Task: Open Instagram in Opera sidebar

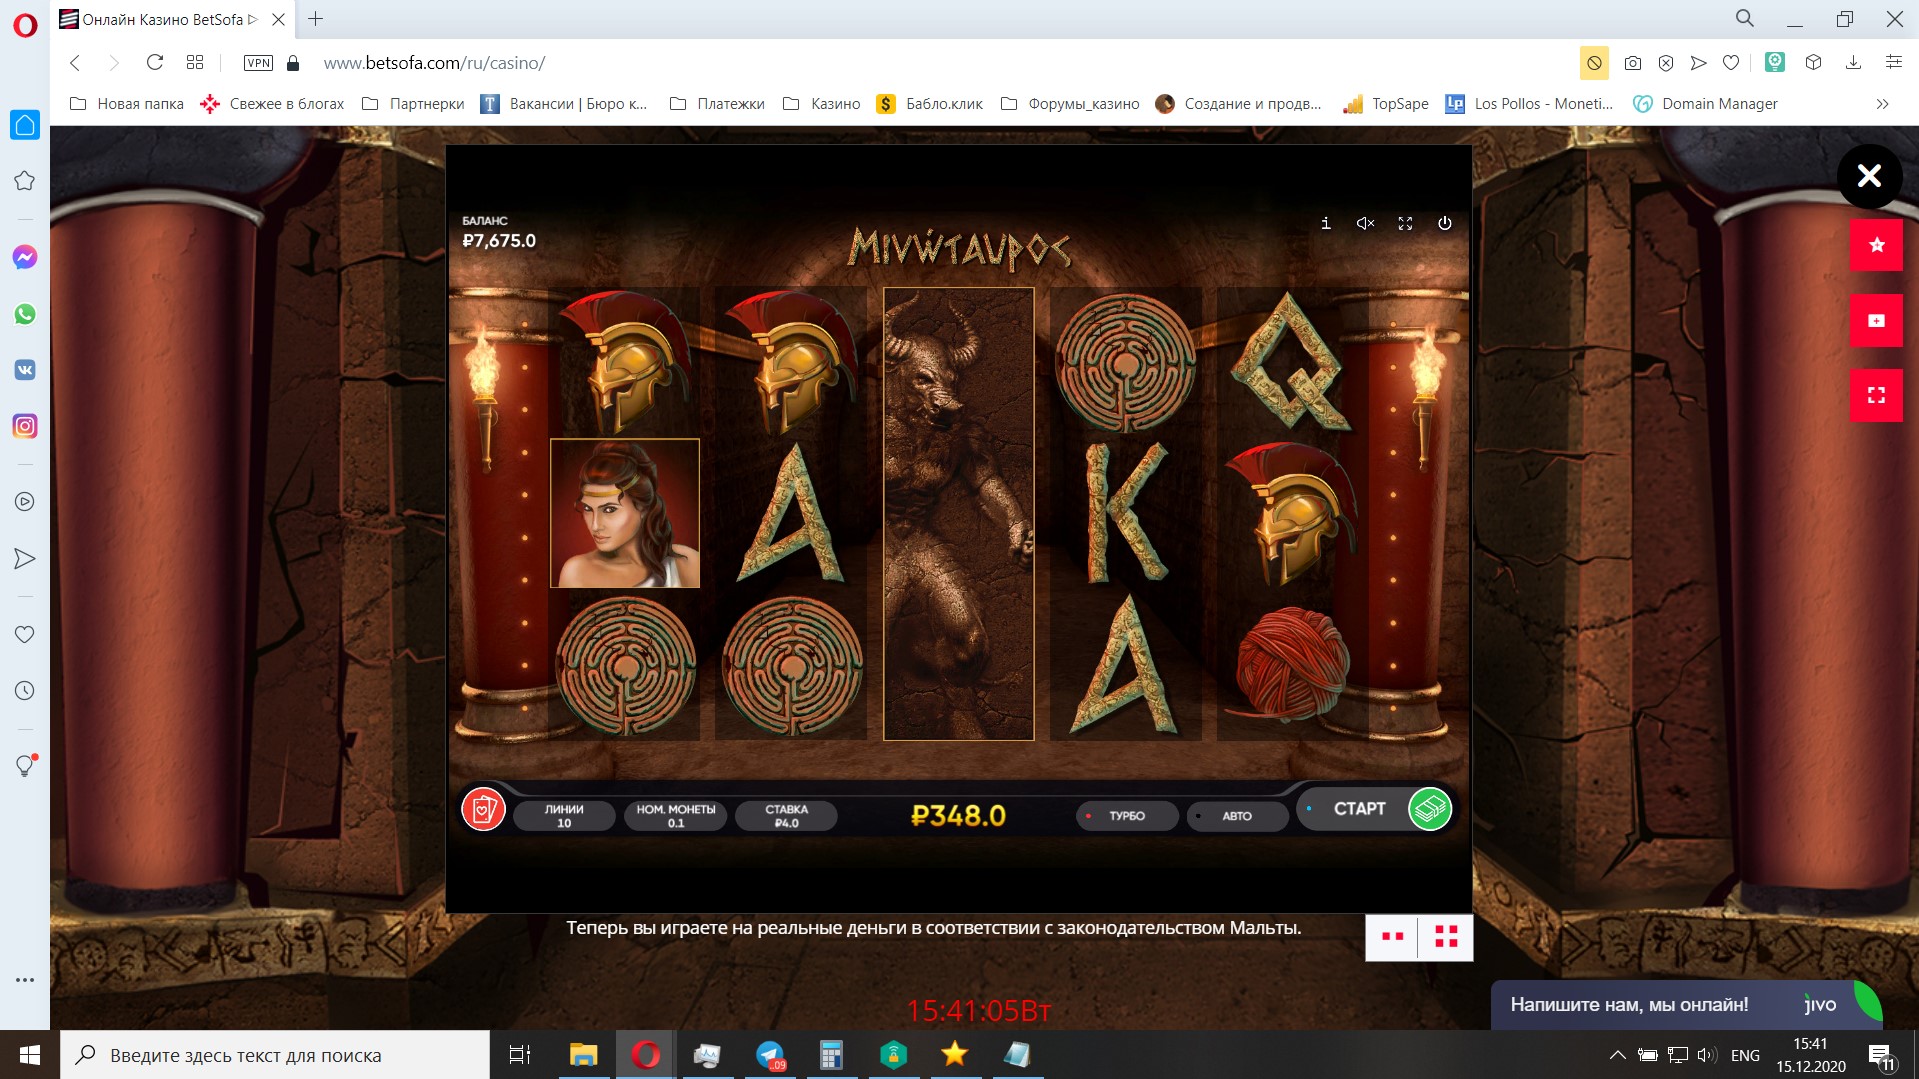Action: click(25, 426)
